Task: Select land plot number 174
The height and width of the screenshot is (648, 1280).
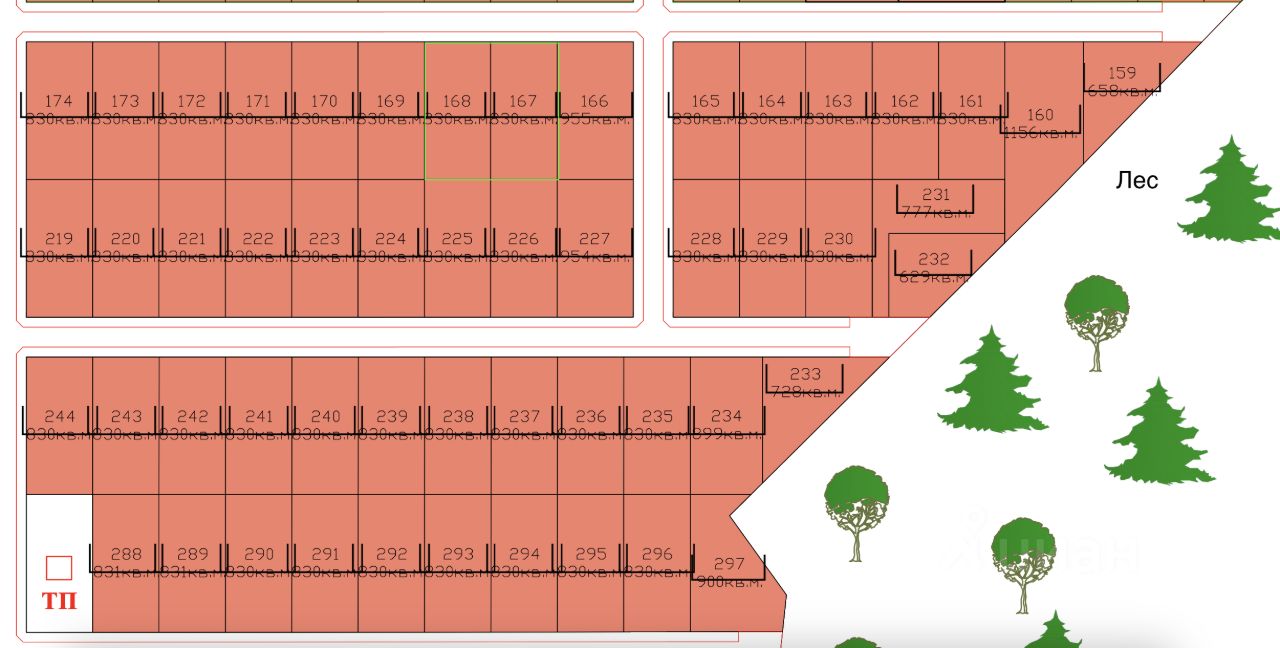Action: tap(59, 110)
